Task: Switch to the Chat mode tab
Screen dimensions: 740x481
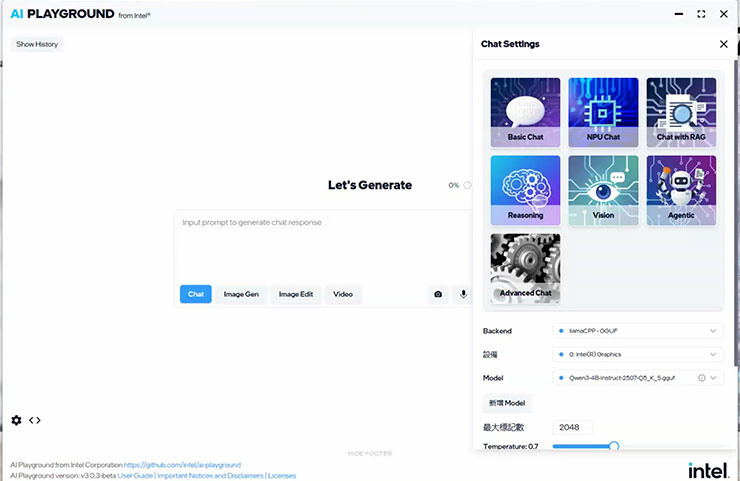Action: pyautogui.click(x=196, y=294)
